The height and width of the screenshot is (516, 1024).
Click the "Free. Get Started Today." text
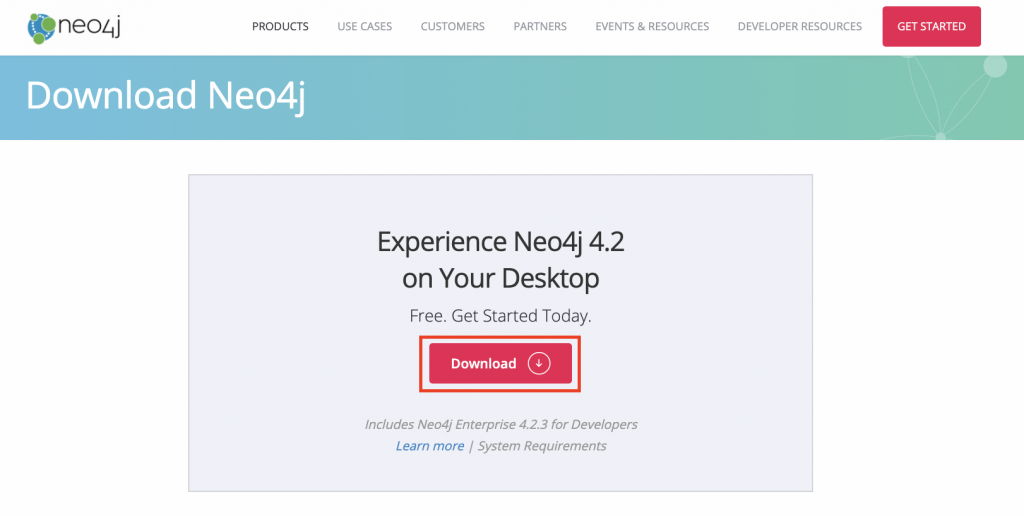501,316
